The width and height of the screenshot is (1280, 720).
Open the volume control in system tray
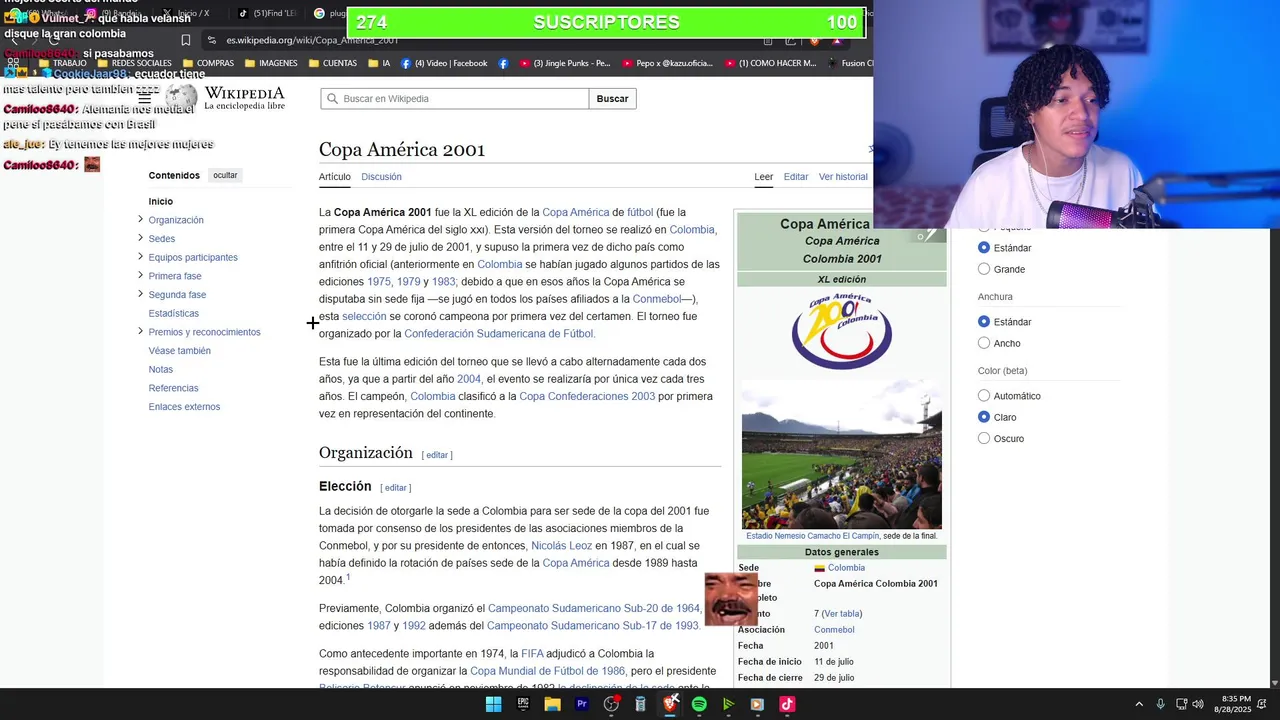(1198, 704)
